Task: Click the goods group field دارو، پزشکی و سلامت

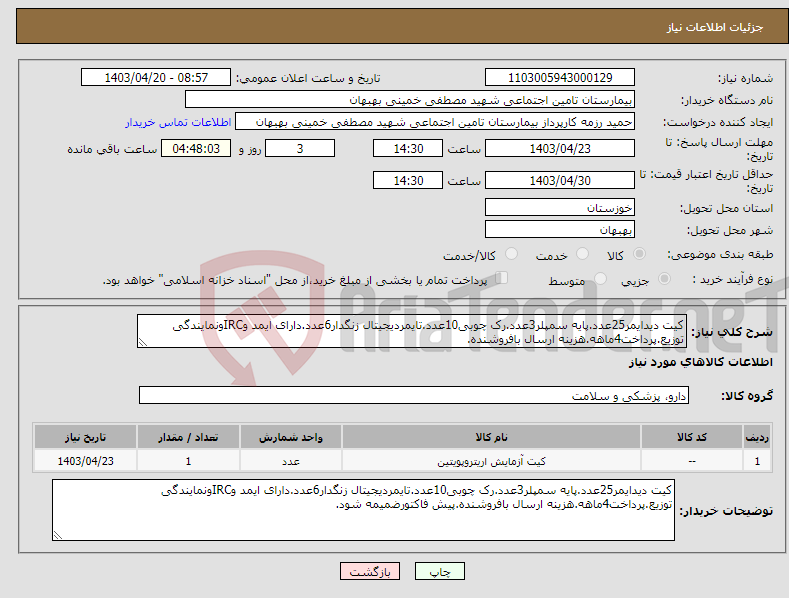Action: coord(414,396)
